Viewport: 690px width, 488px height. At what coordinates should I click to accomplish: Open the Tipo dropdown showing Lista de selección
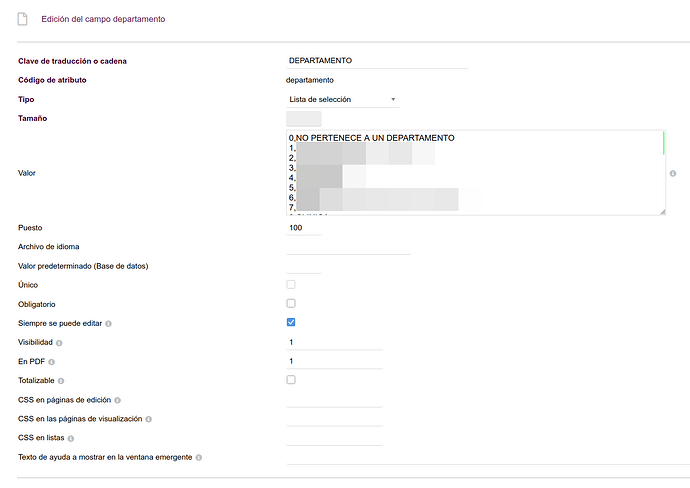tap(342, 100)
